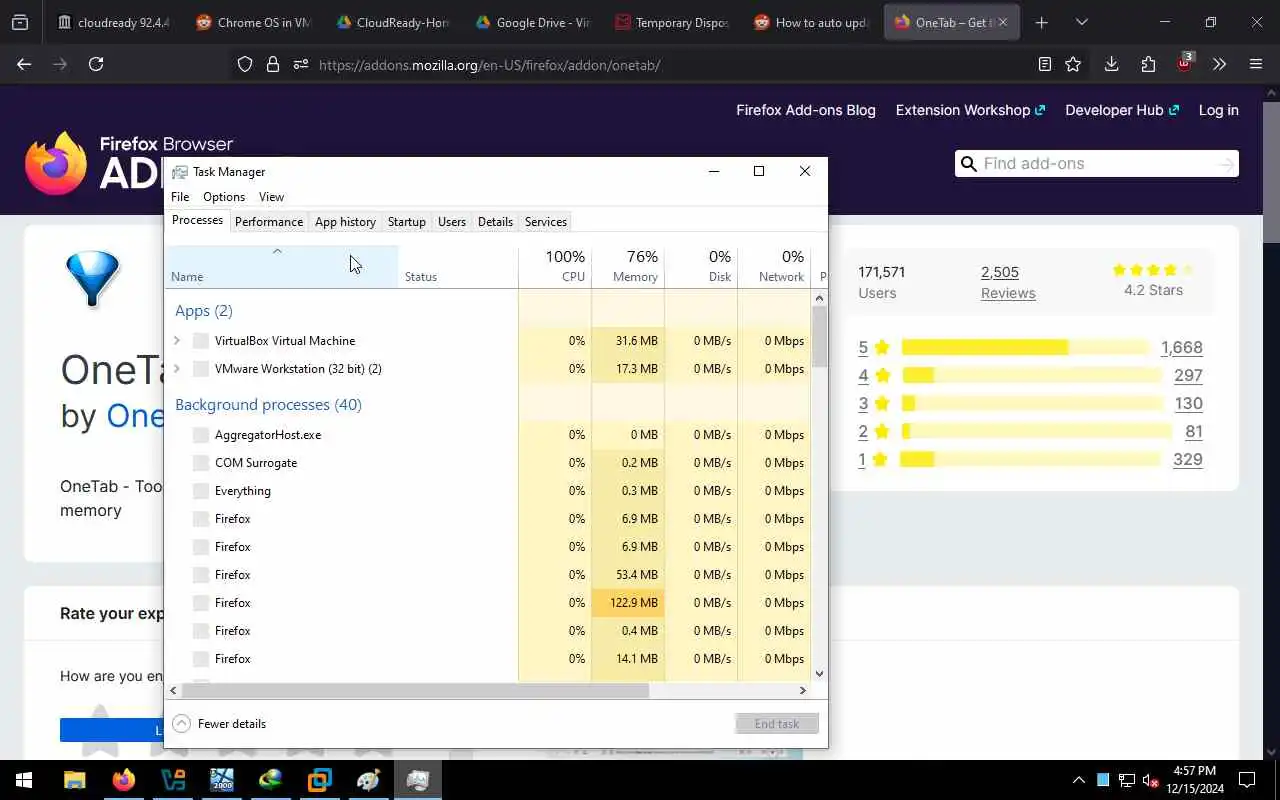The height and width of the screenshot is (800, 1280).
Task: Open the Firefox Add-ons Blog link
Action: point(806,110)
